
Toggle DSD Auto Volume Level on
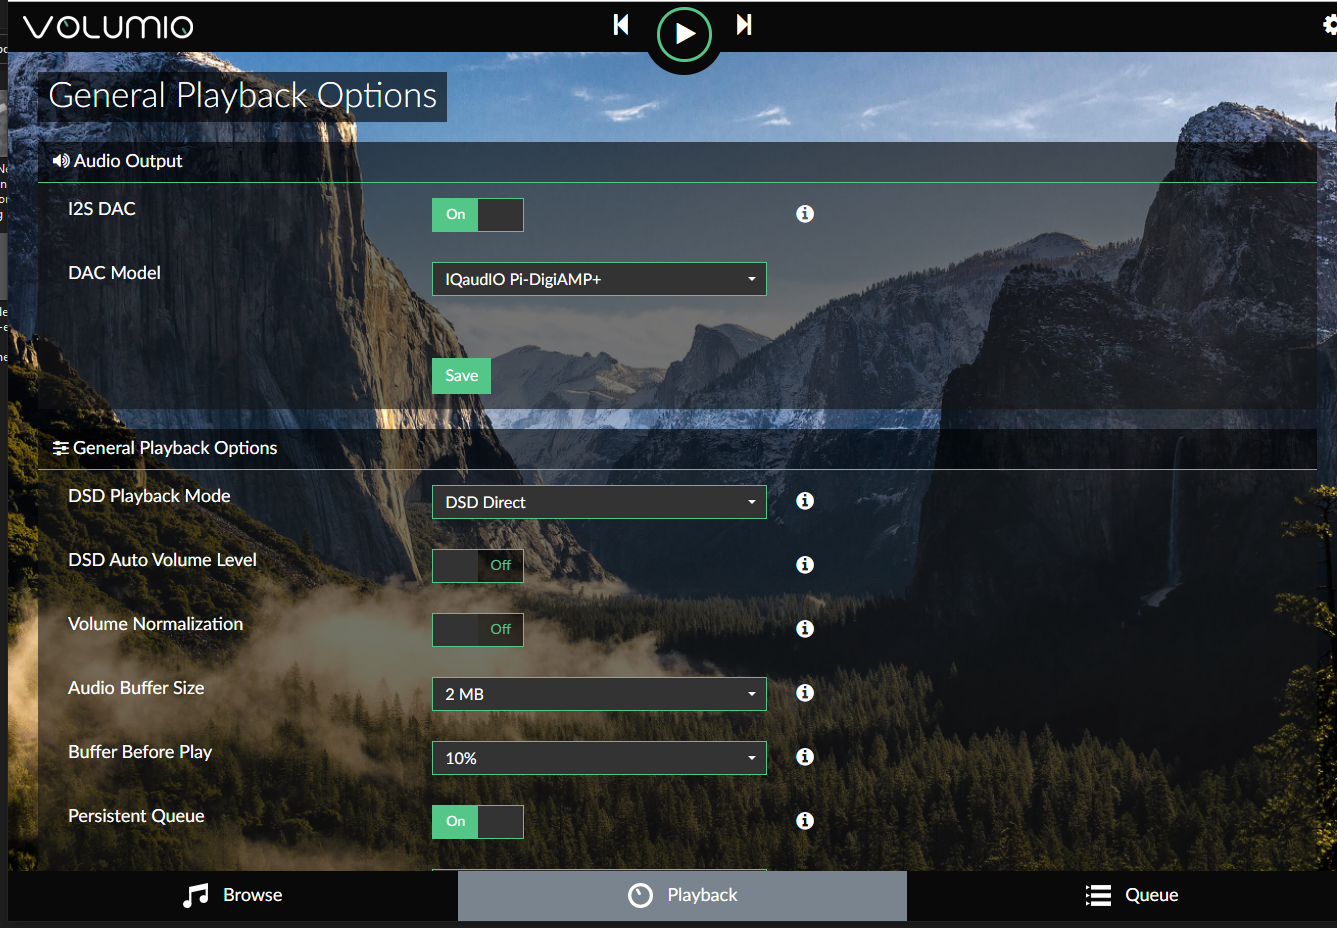click(478, 566)
